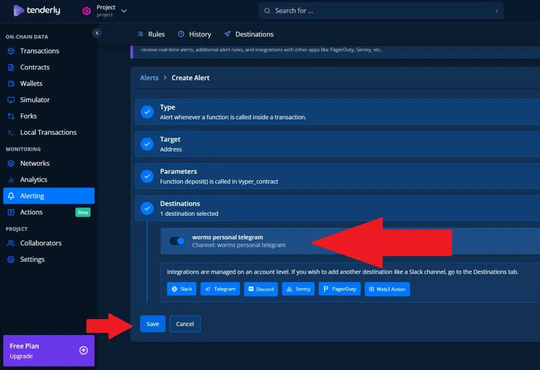The width and height of the screenshot is (540, 370).
Task: Click the Wallets icon
Action: point(11,83)
